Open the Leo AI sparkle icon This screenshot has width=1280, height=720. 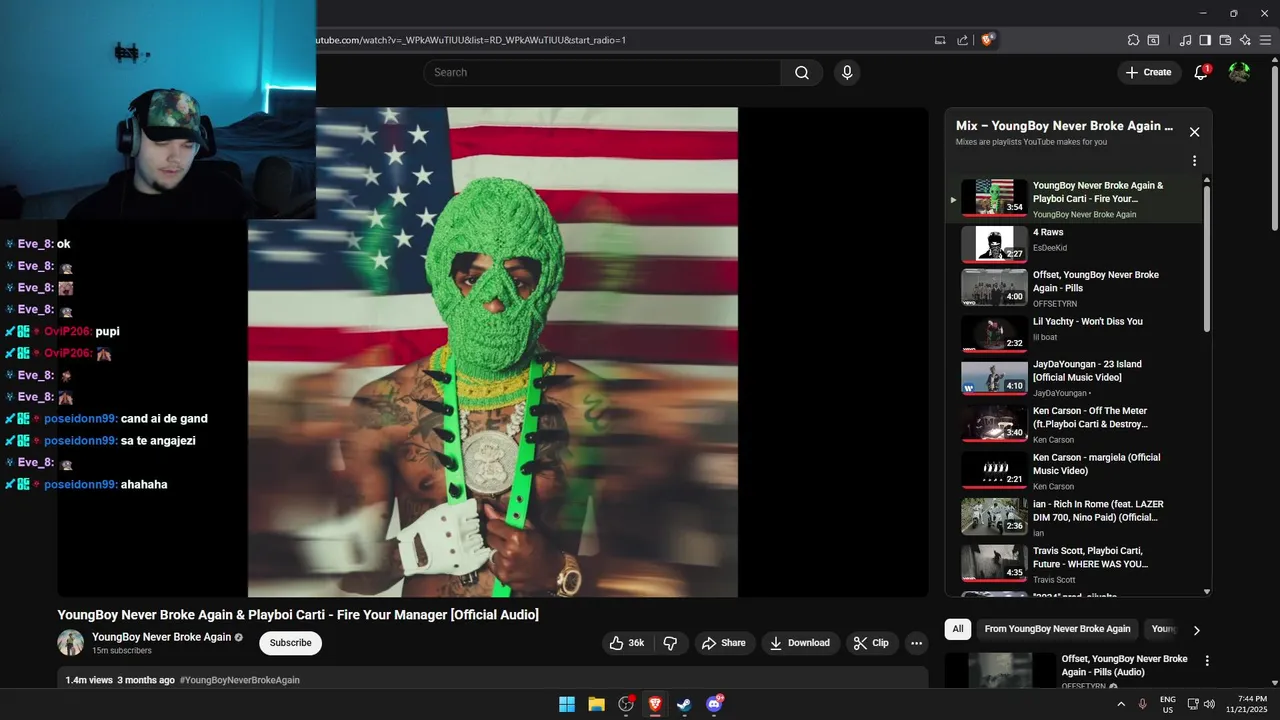(x=1245, y=40)
